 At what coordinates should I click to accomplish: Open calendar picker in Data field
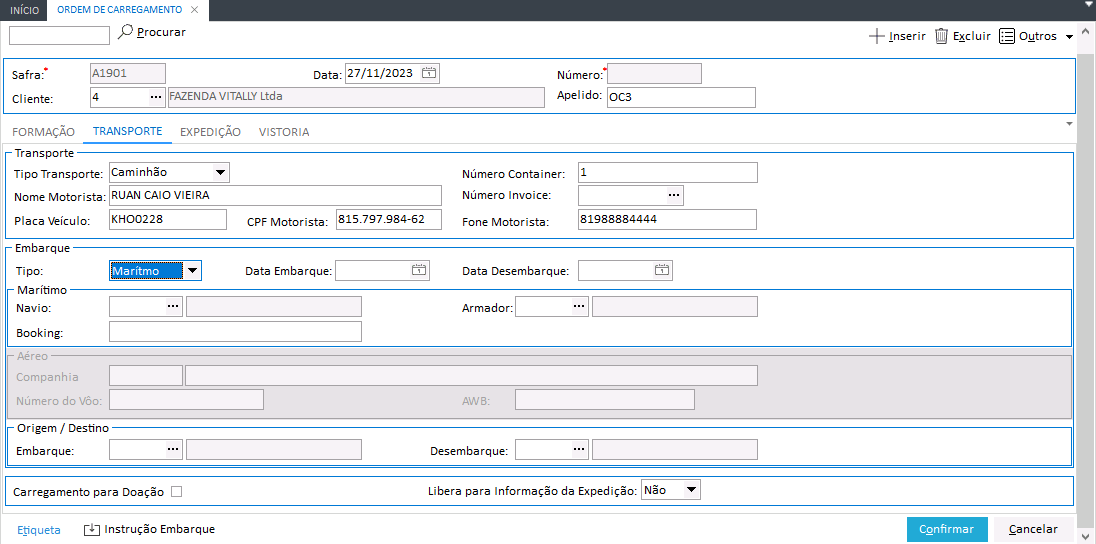(428, 73)
